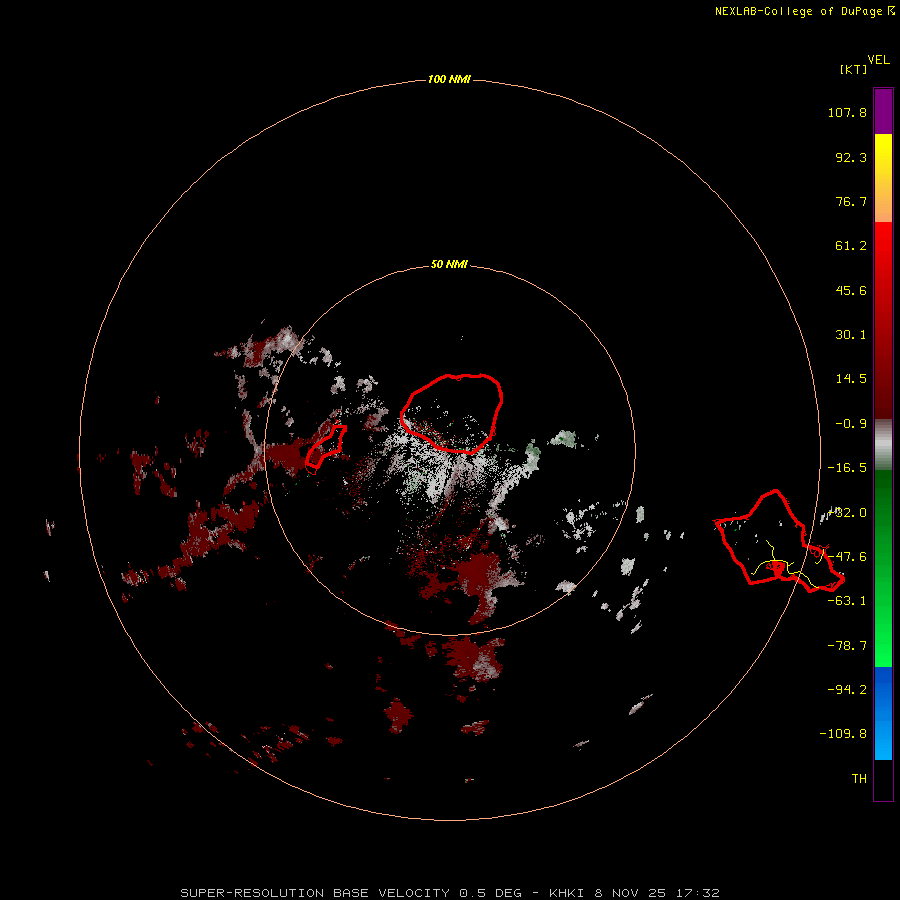The height and width of the screenshot is (900, 900).
Task: Click the -0.9 velocity scale value
Action: click(x=851, y=424)
